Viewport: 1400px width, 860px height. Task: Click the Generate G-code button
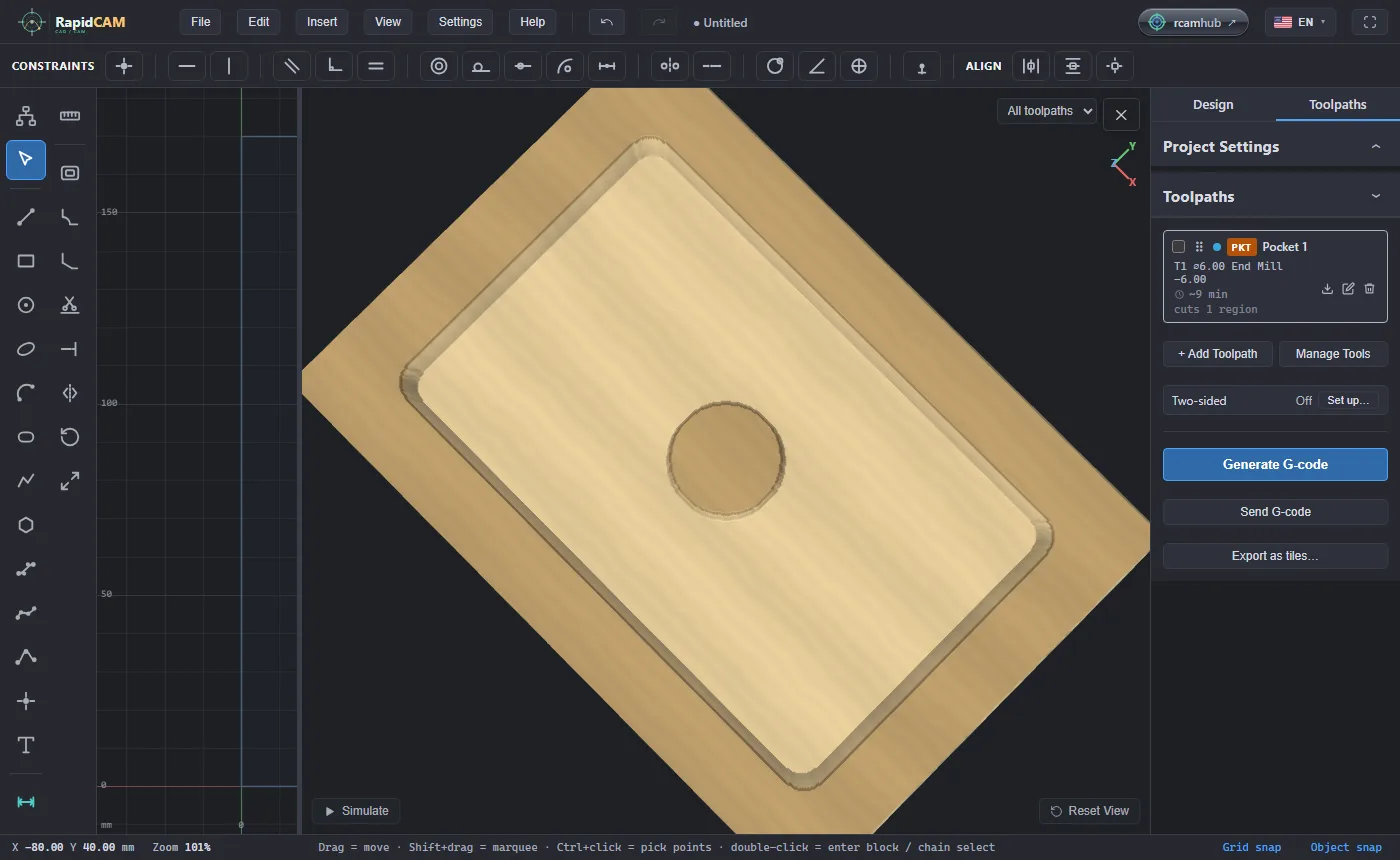[x=1275, y=464]
